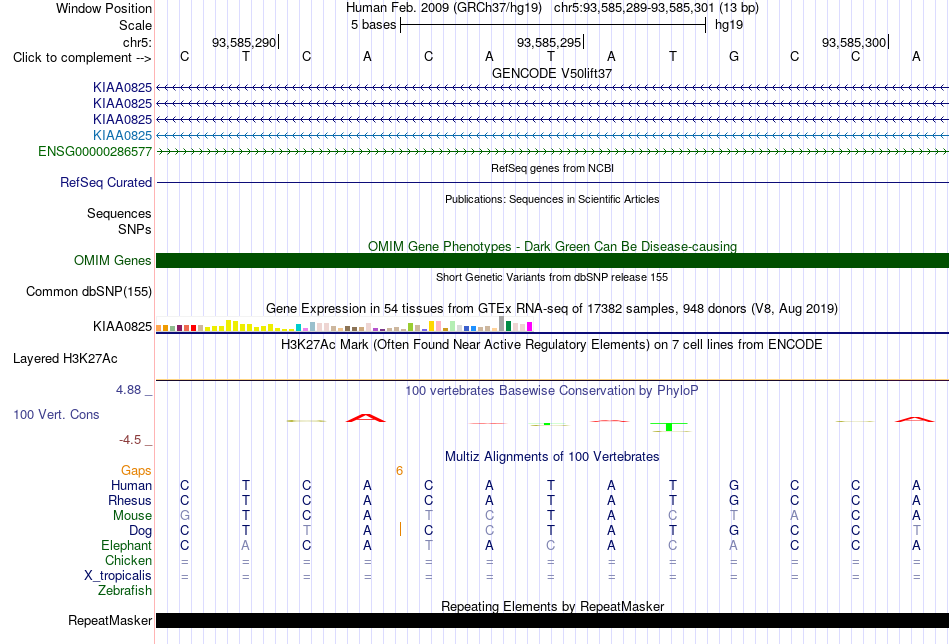This screenshot has height=644, width=950.
Task: Click the Mouse species label
Action: point(132,516)
